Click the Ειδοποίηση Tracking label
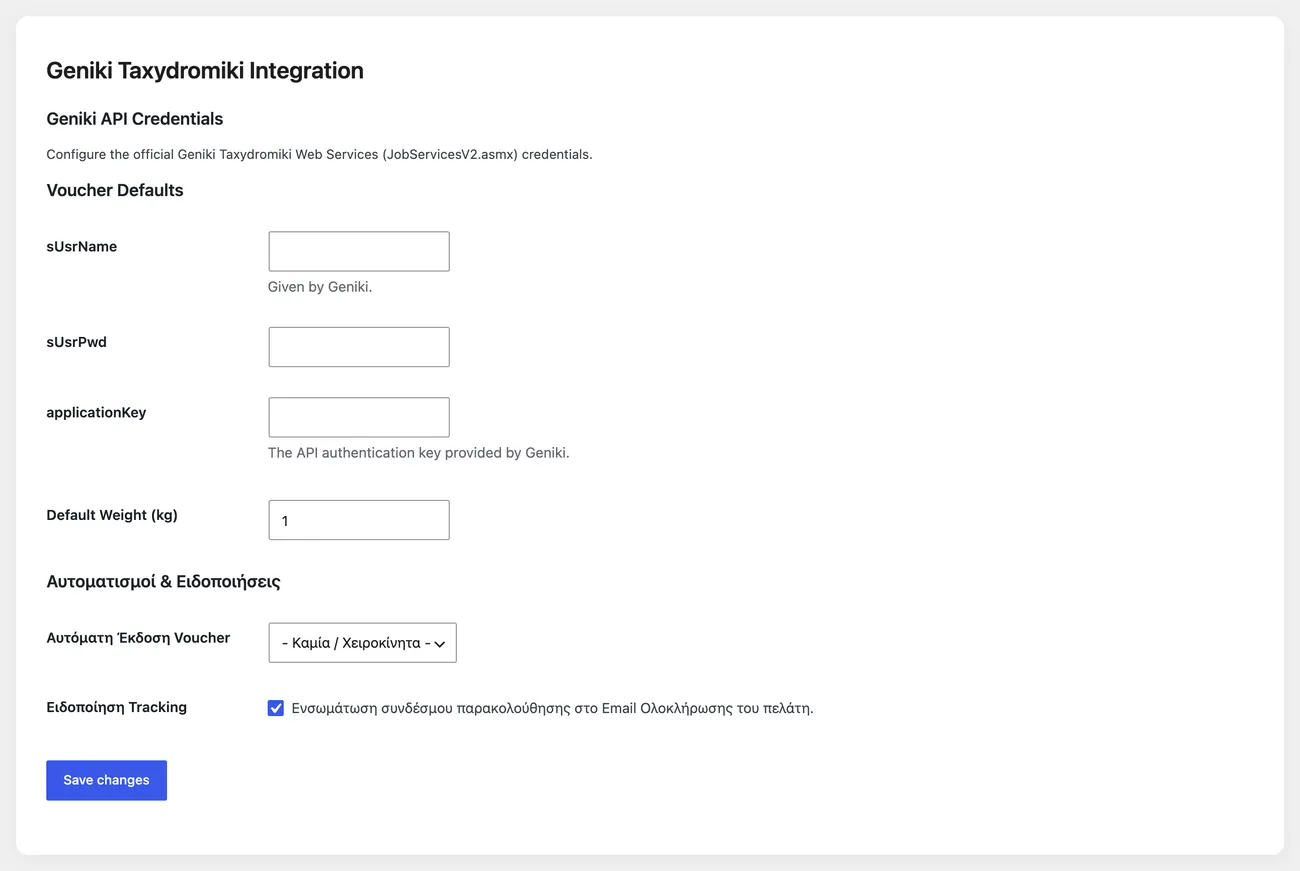 (117, 707)
